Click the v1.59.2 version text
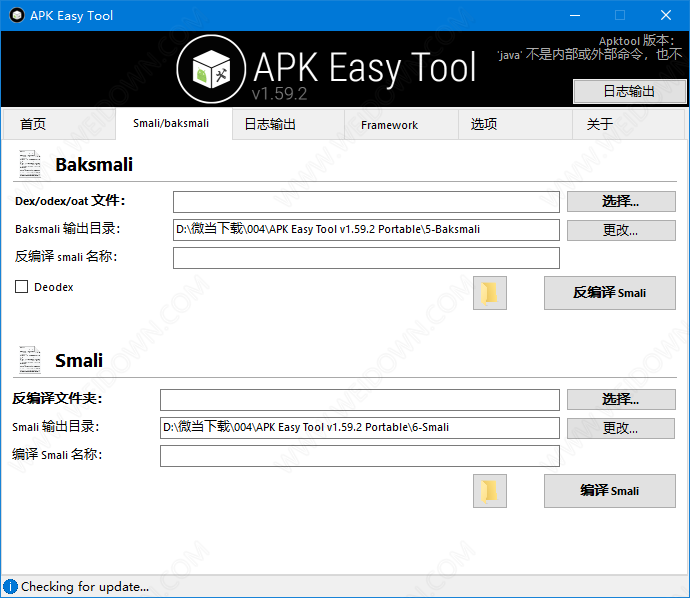Image resolution: width=690 pixels, height=598 pixels. [279, 94]
